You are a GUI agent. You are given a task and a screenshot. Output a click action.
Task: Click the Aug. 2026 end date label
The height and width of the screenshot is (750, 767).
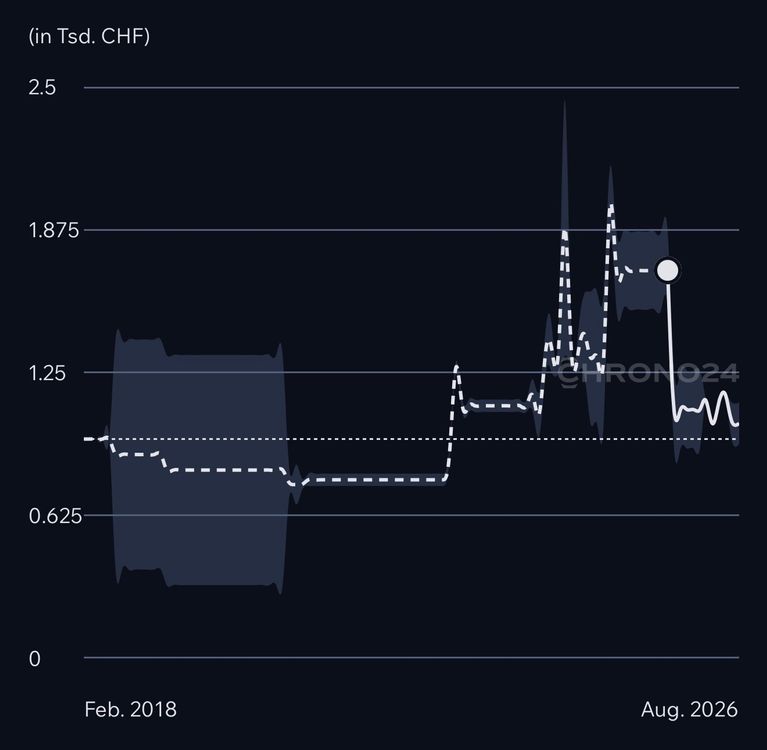click(689, 709)
